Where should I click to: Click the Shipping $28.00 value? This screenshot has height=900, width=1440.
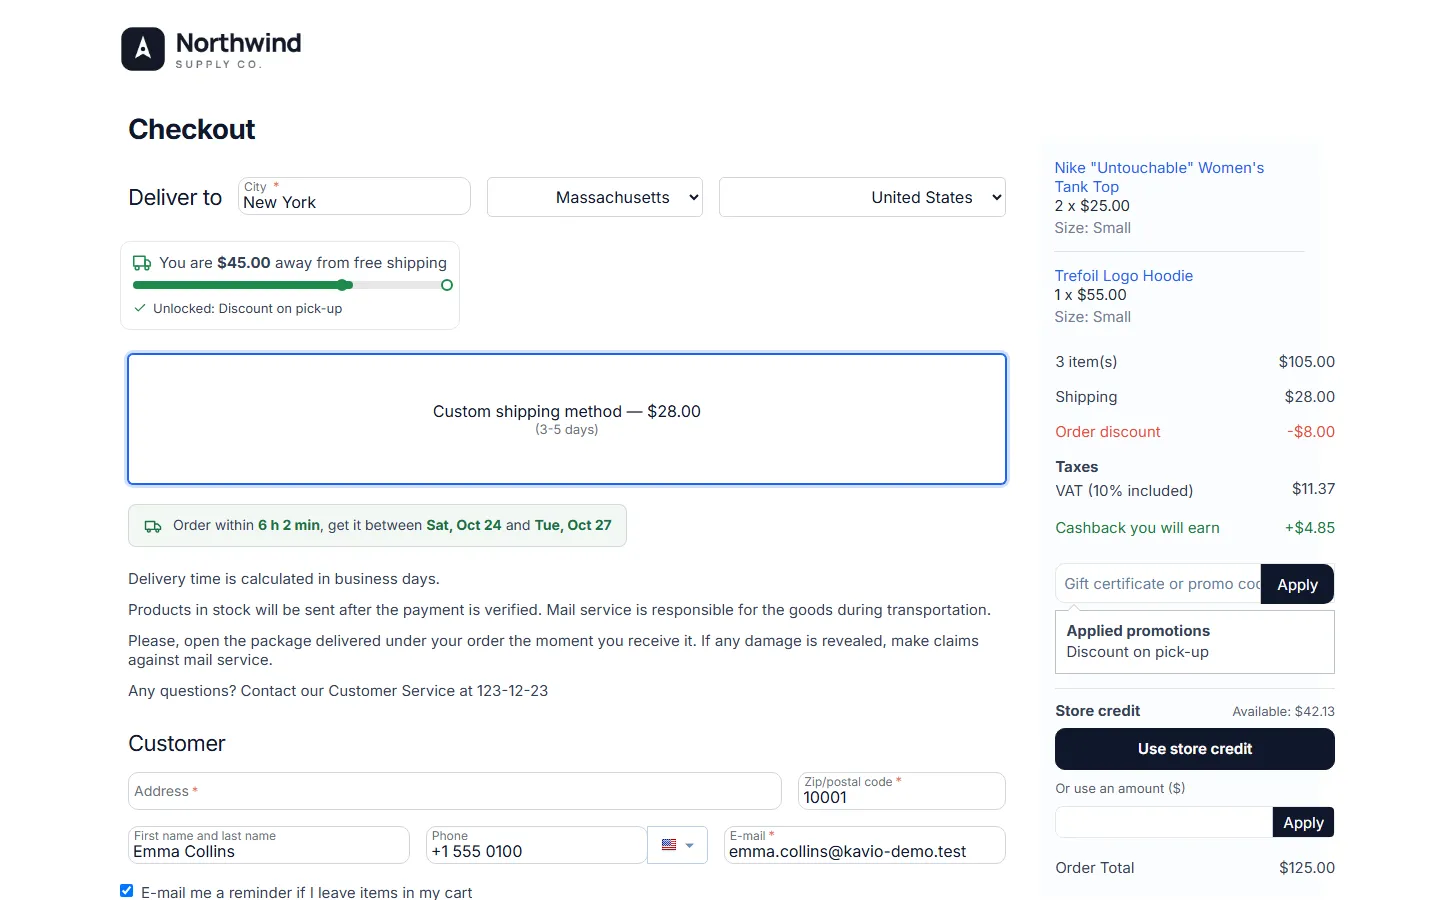pos(1309,397)
